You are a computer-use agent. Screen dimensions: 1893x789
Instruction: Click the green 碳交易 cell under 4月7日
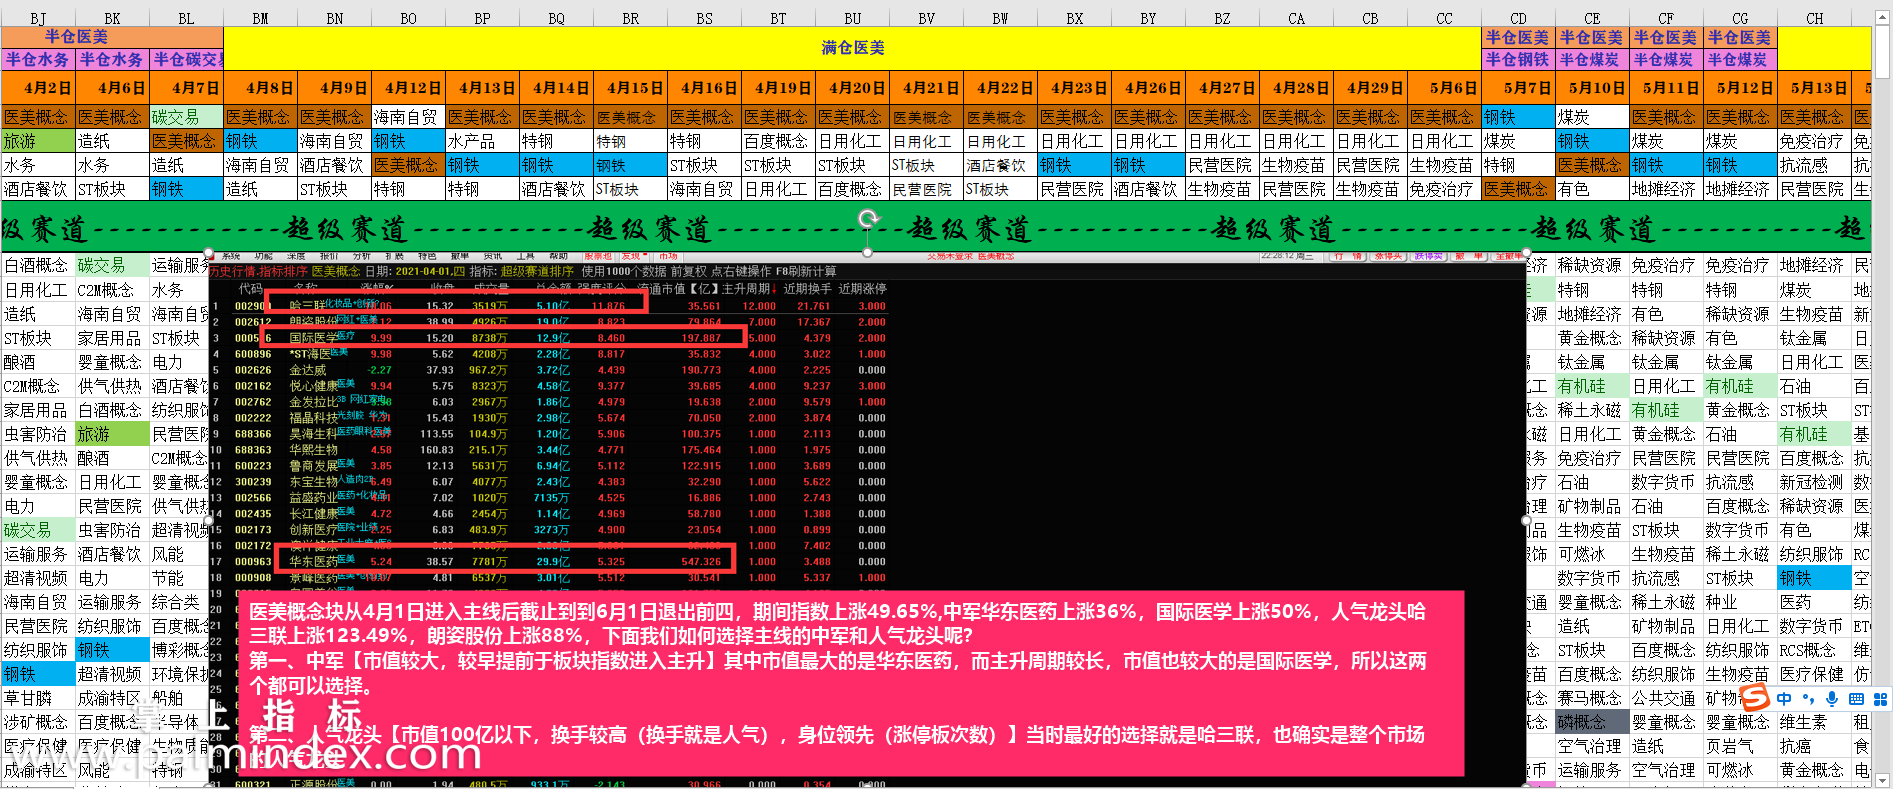[x=186, y=117]
